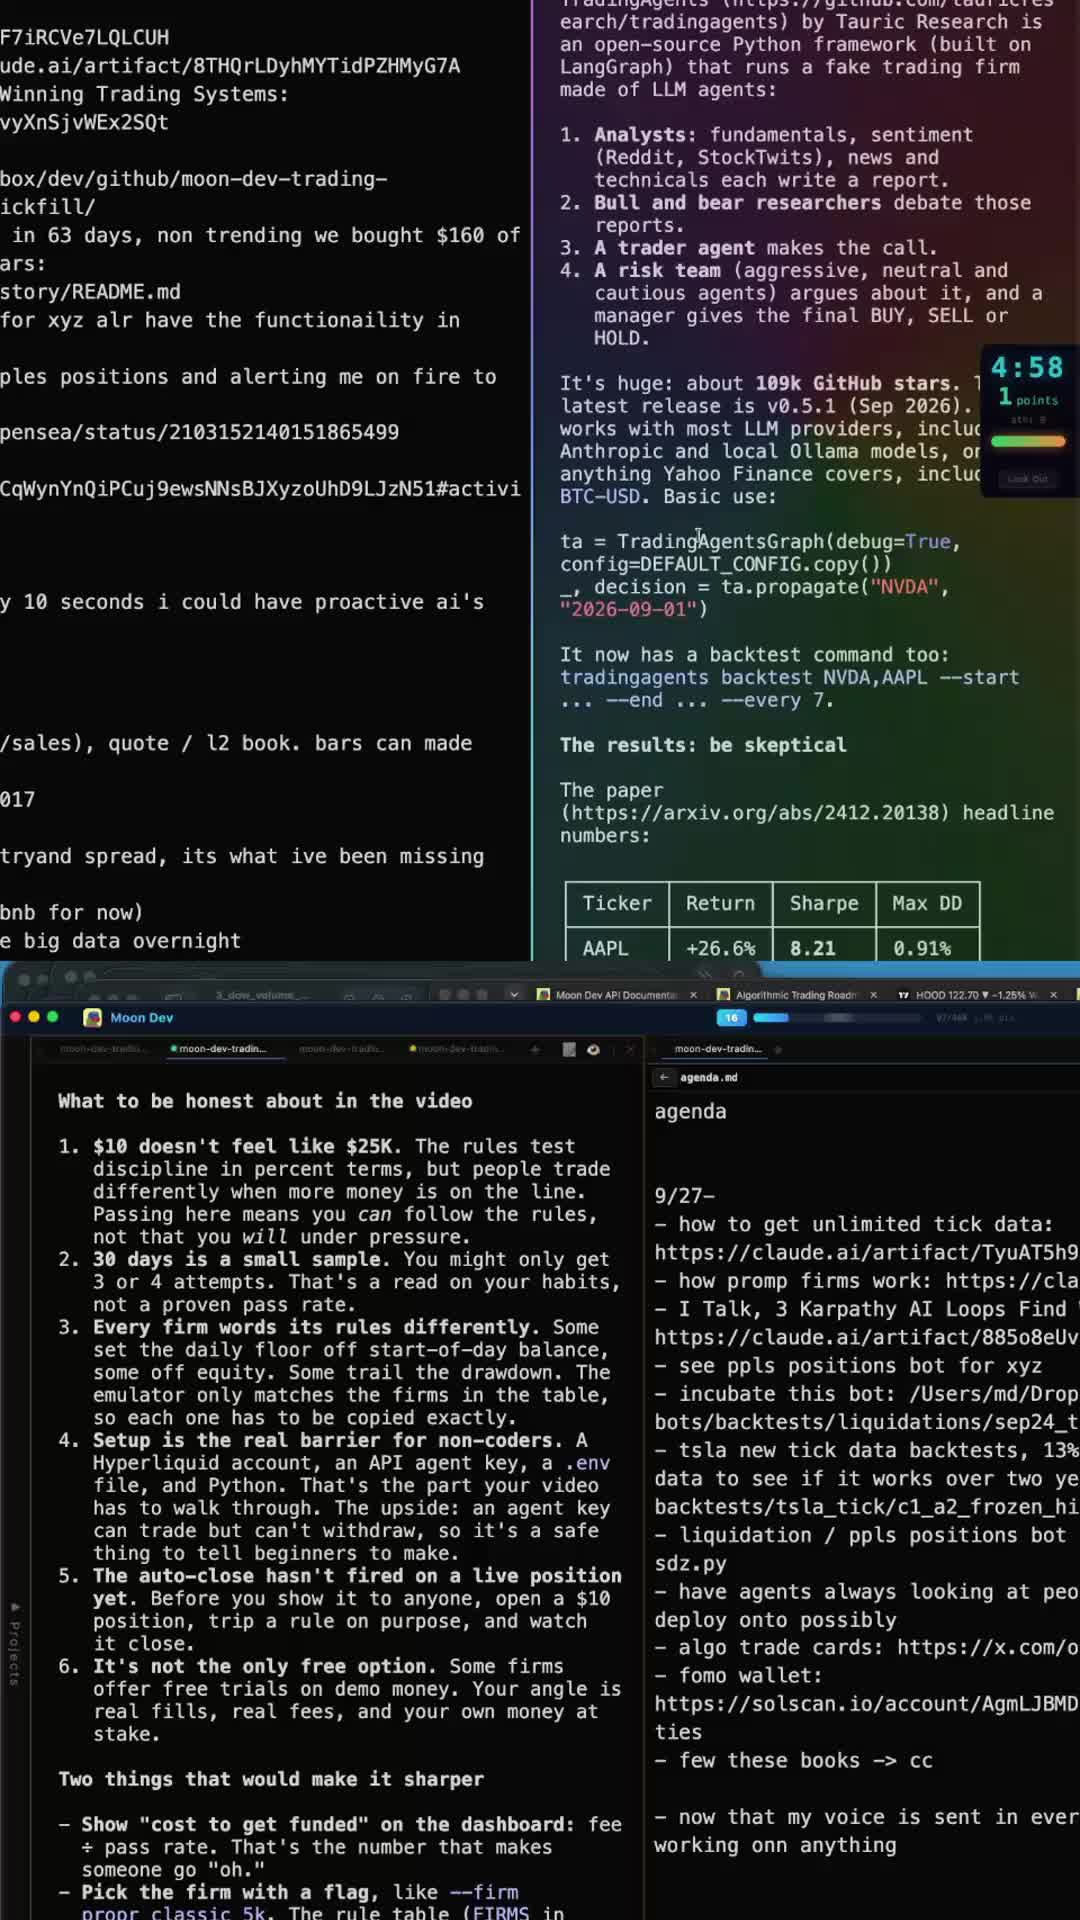Image resolution: width=1080 pixels, height=1920 pixels.
Task: Click the split pane icon in terminal tab bar
Action: [569, 1049]
